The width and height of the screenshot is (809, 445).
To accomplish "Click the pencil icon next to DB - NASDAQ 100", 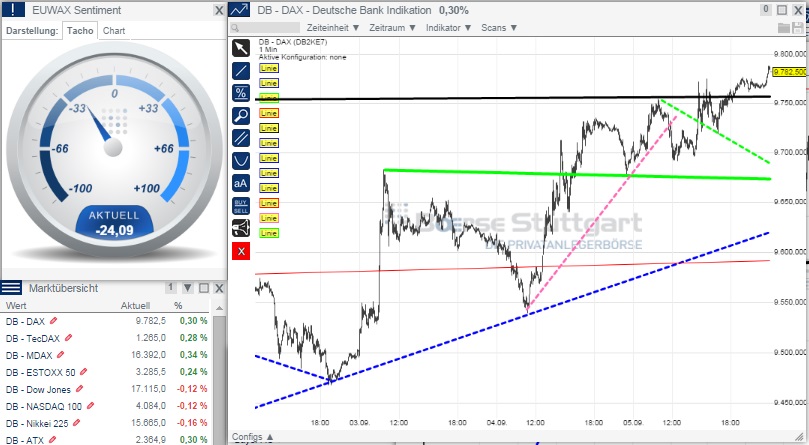I will click(x=90, y=406).
